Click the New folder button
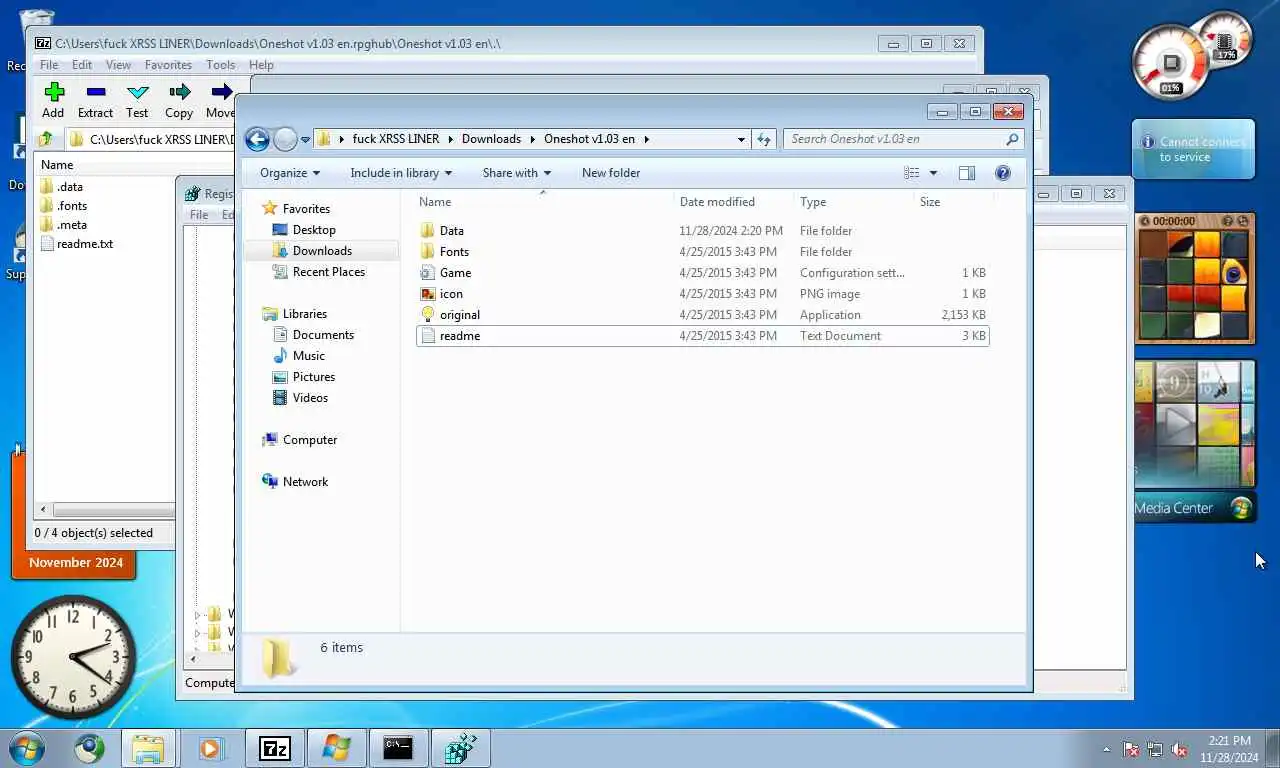Screen dimensions: 1280x768 611,173
